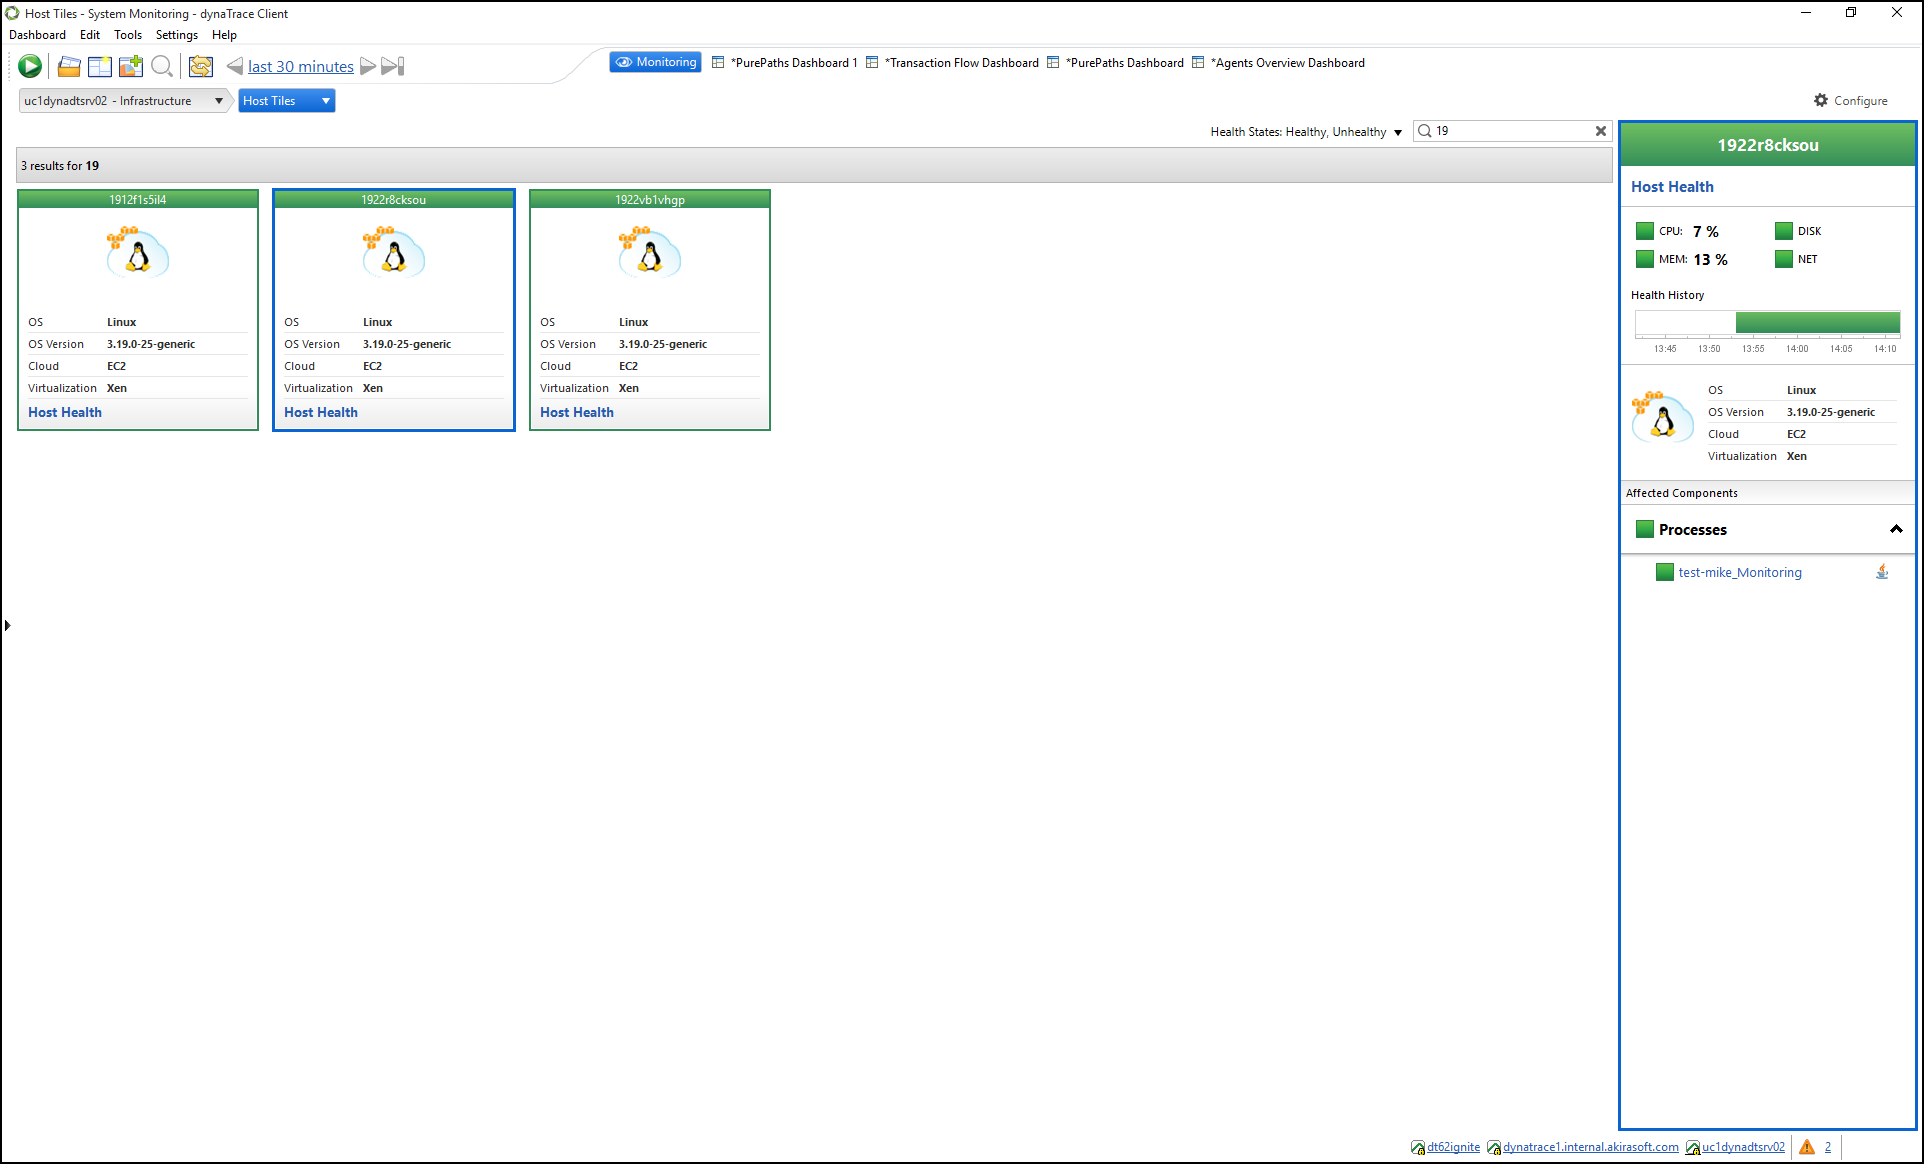Step timeframe forward with right arrow

click(368, 66)
